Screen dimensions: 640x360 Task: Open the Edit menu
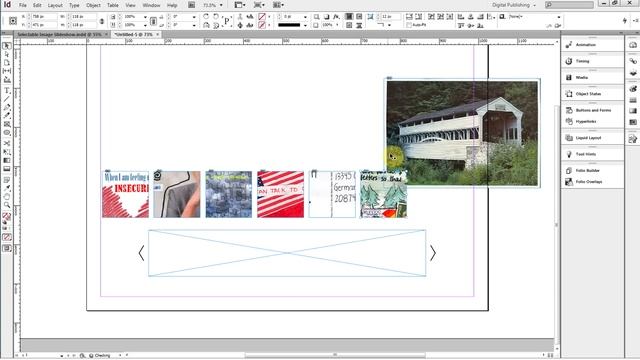(37, 5)
